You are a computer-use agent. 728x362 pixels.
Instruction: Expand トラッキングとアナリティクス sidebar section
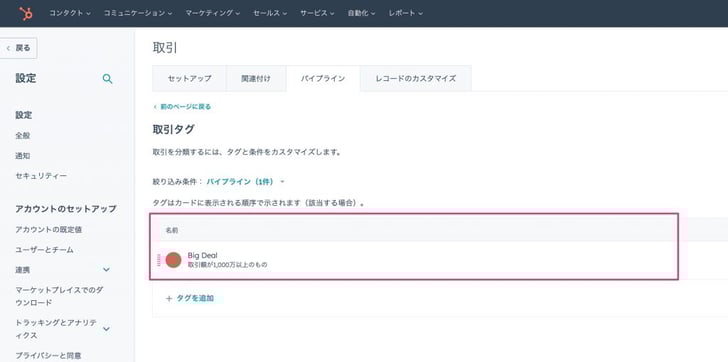[x=63, y=329]
